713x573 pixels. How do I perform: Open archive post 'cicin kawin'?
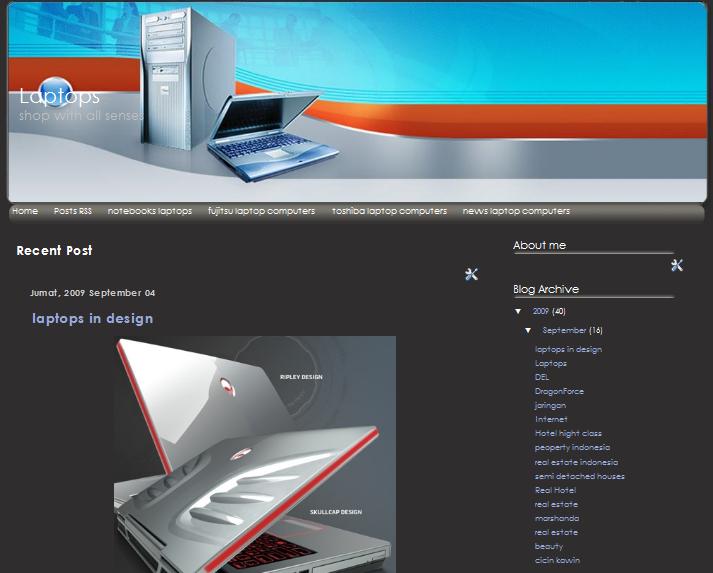(x=557, y=560)
